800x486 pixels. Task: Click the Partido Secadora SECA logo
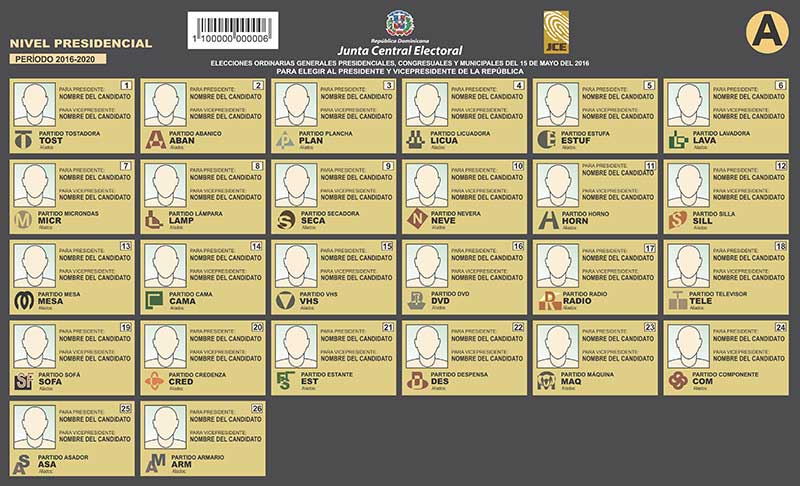point(286,220)
